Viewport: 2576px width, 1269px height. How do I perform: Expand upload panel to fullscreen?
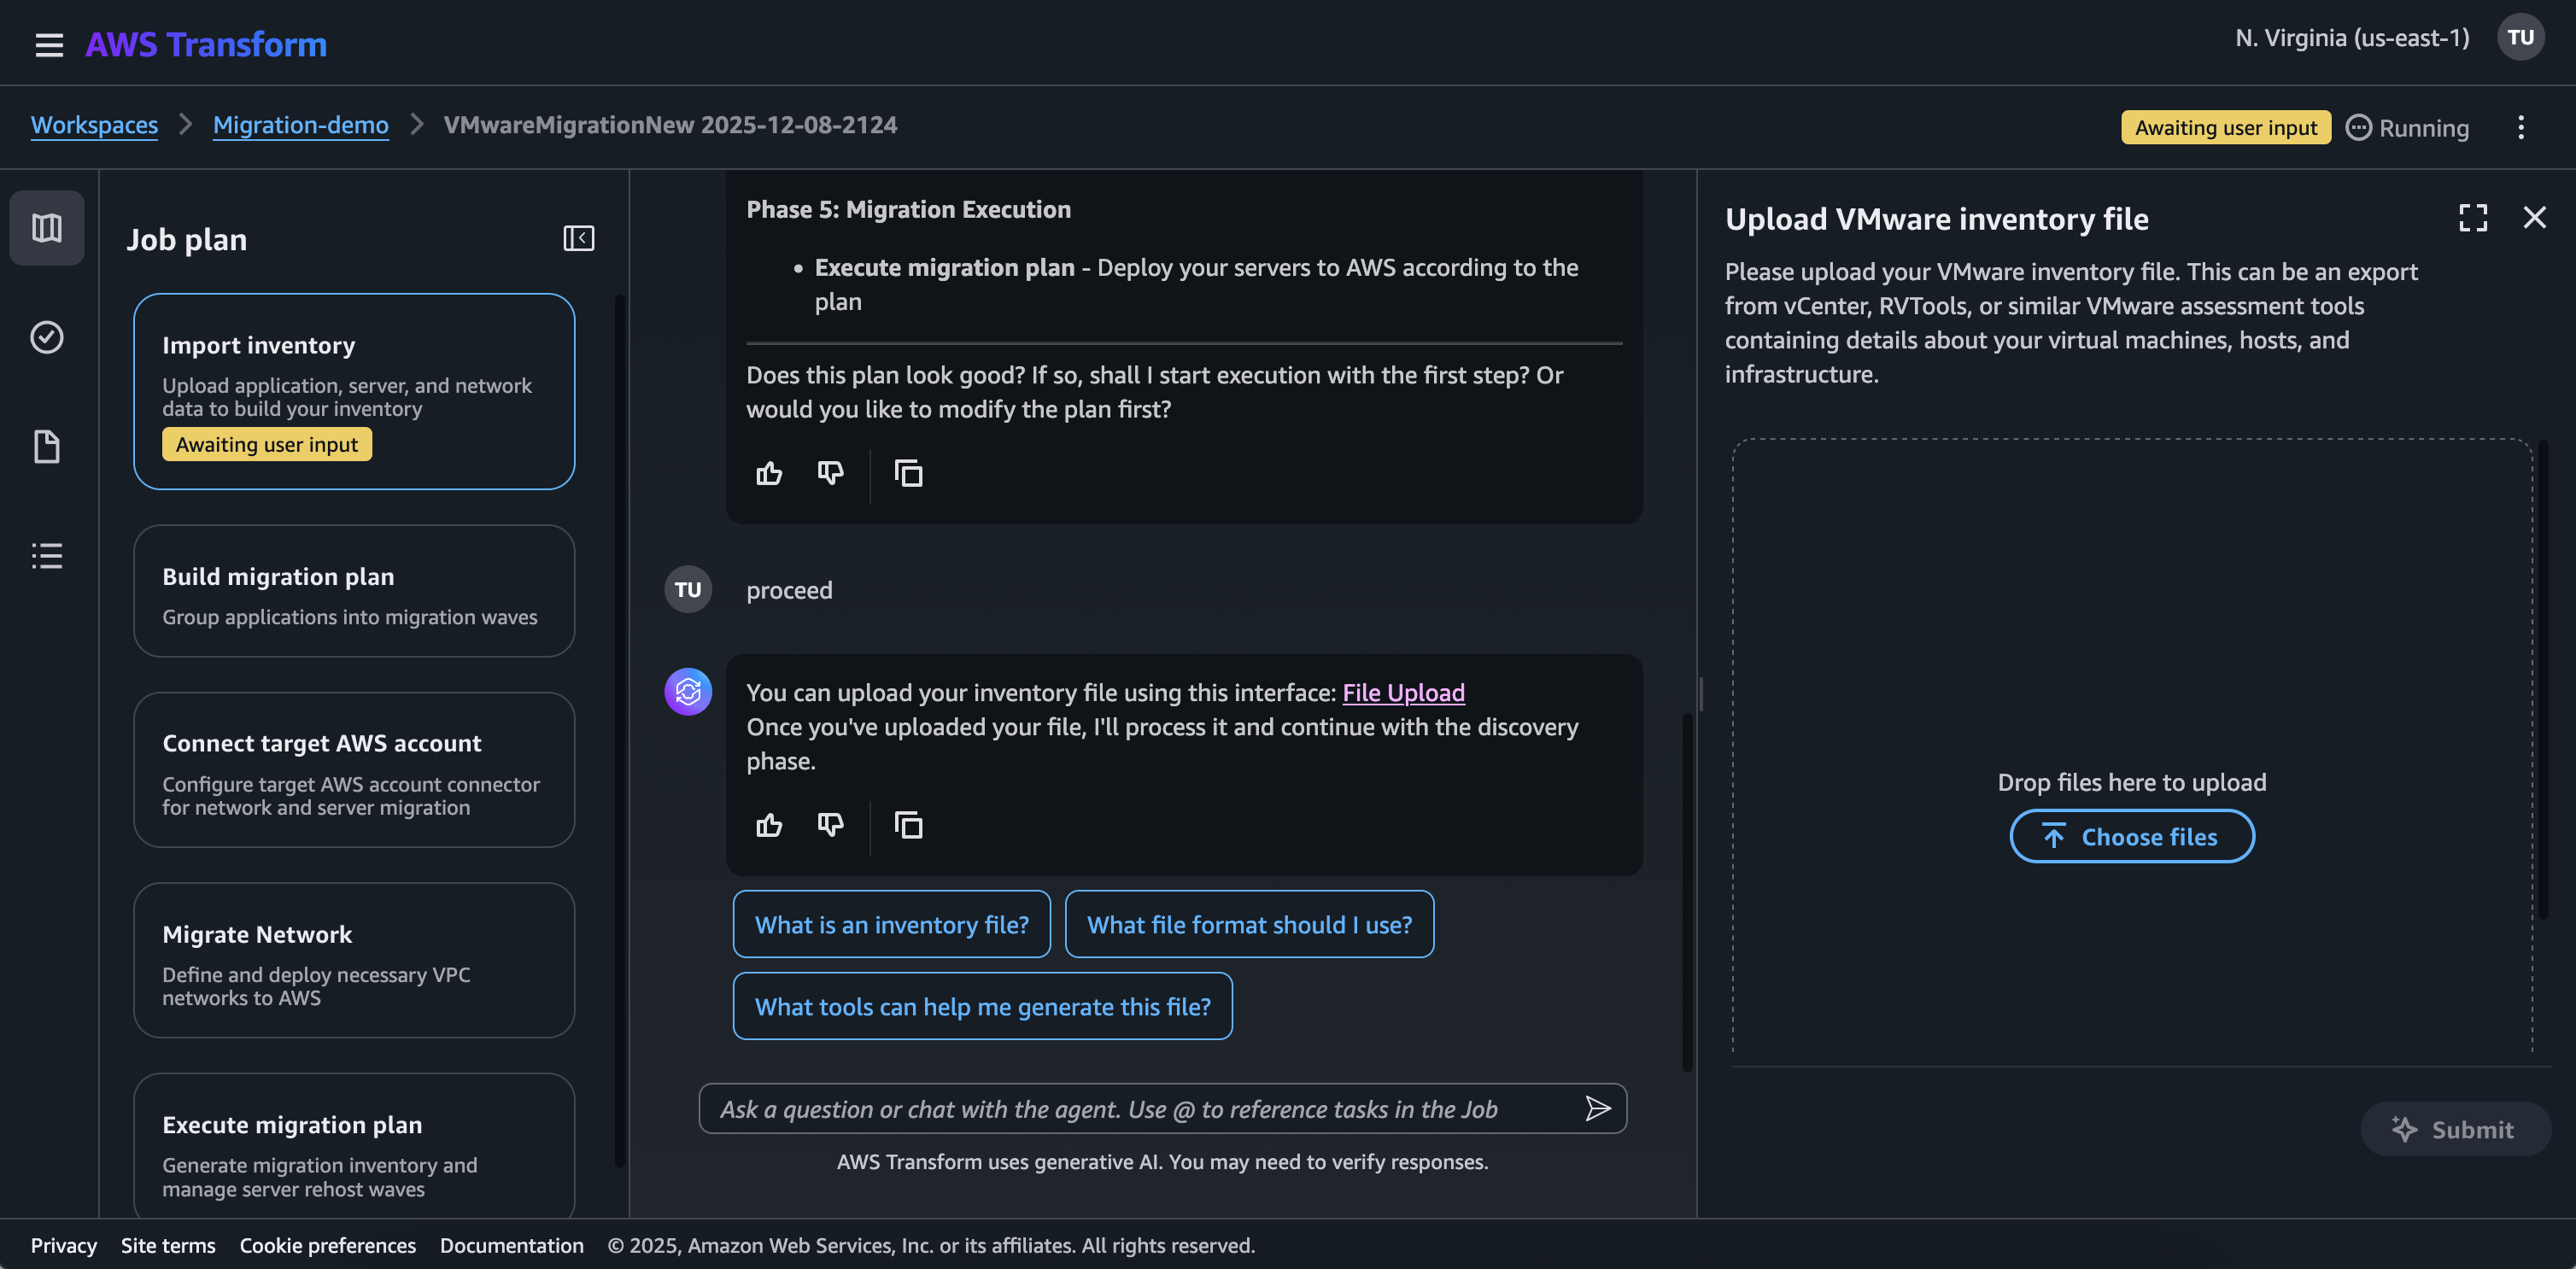pos(2473,217)
